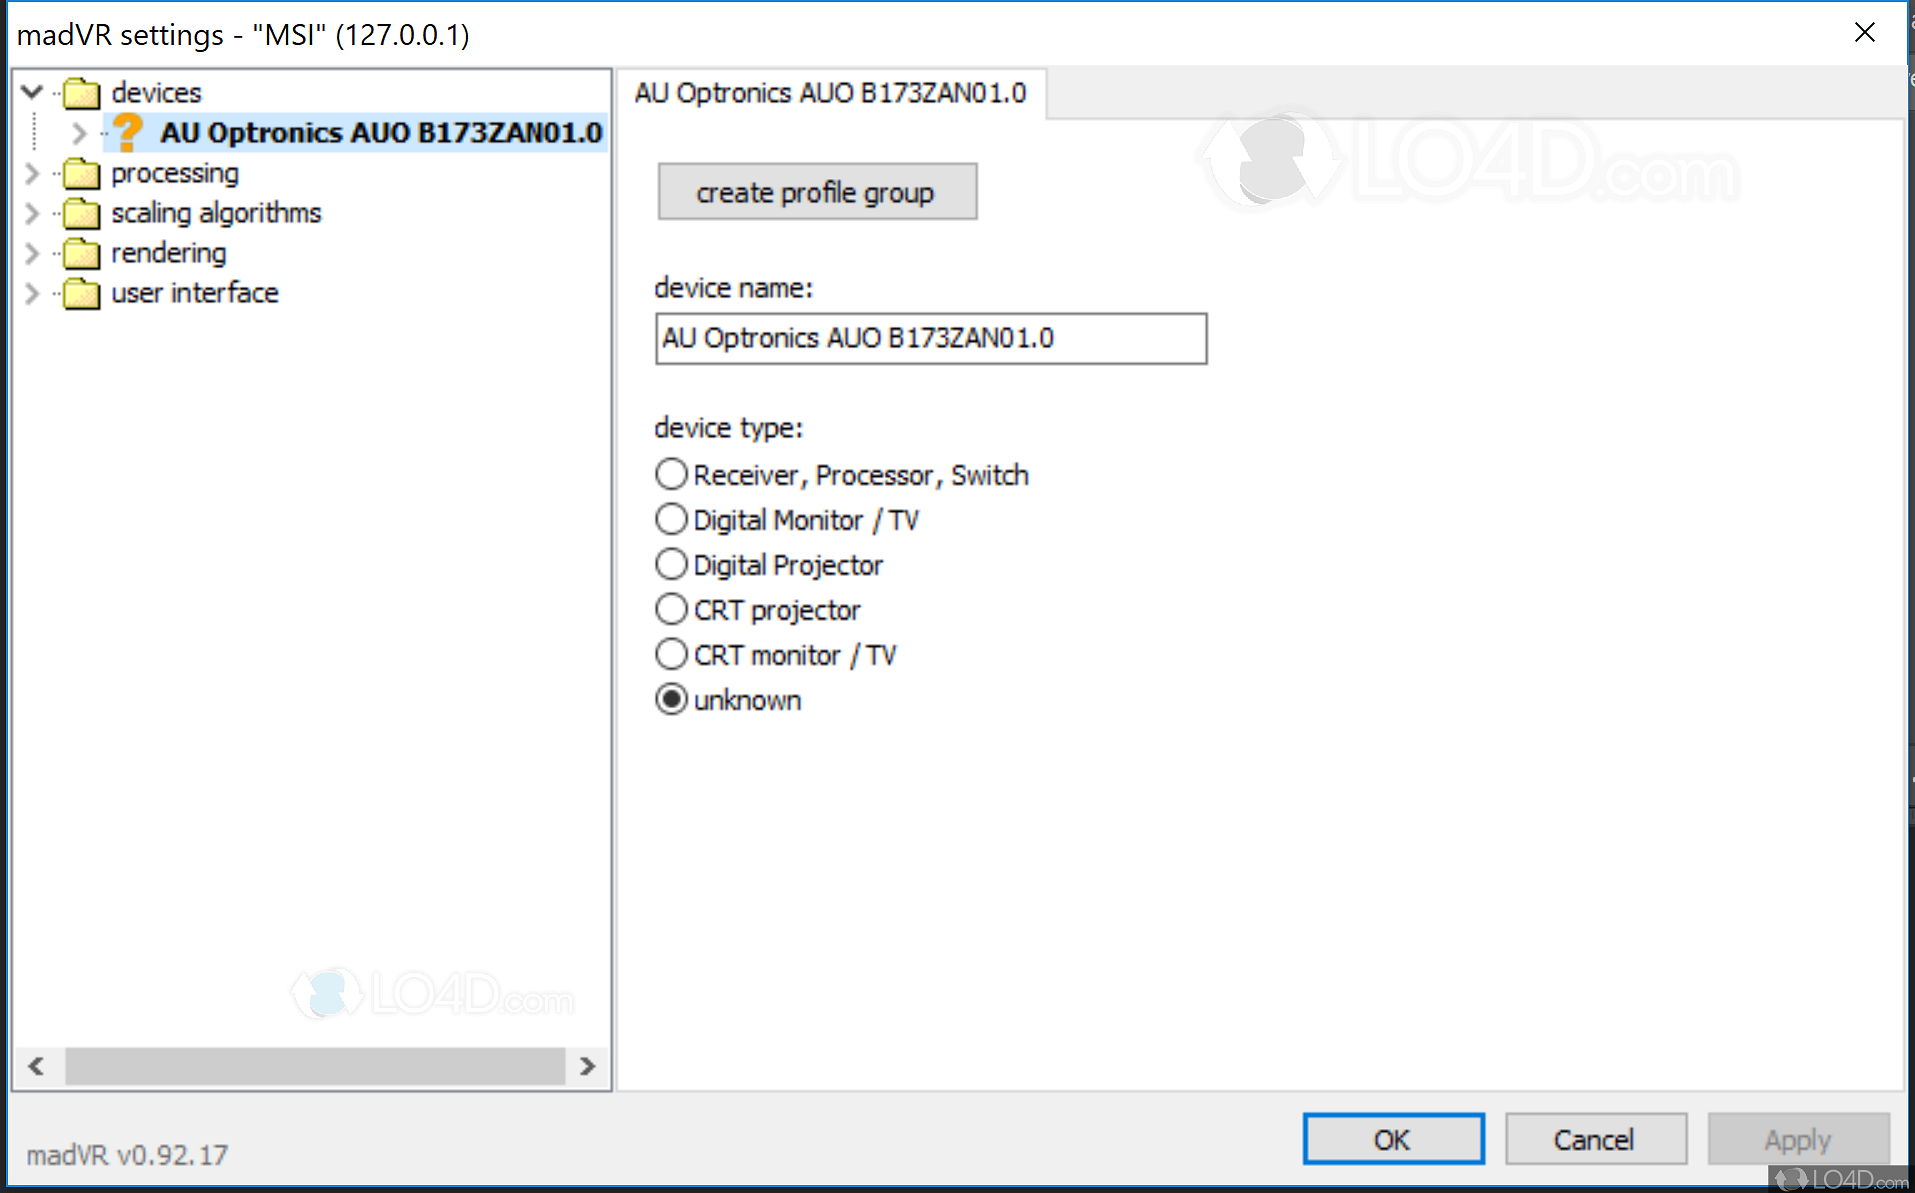Click the create profile group button
This screenshot has height=1193, width=1915.
(x=817, y=191)
